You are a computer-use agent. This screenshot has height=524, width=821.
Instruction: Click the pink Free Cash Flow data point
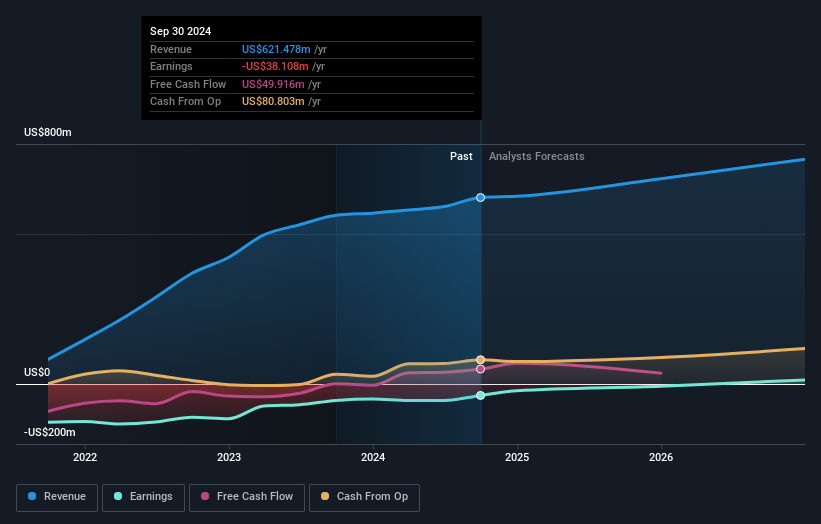pyautogui.click(x=480, y=369)
